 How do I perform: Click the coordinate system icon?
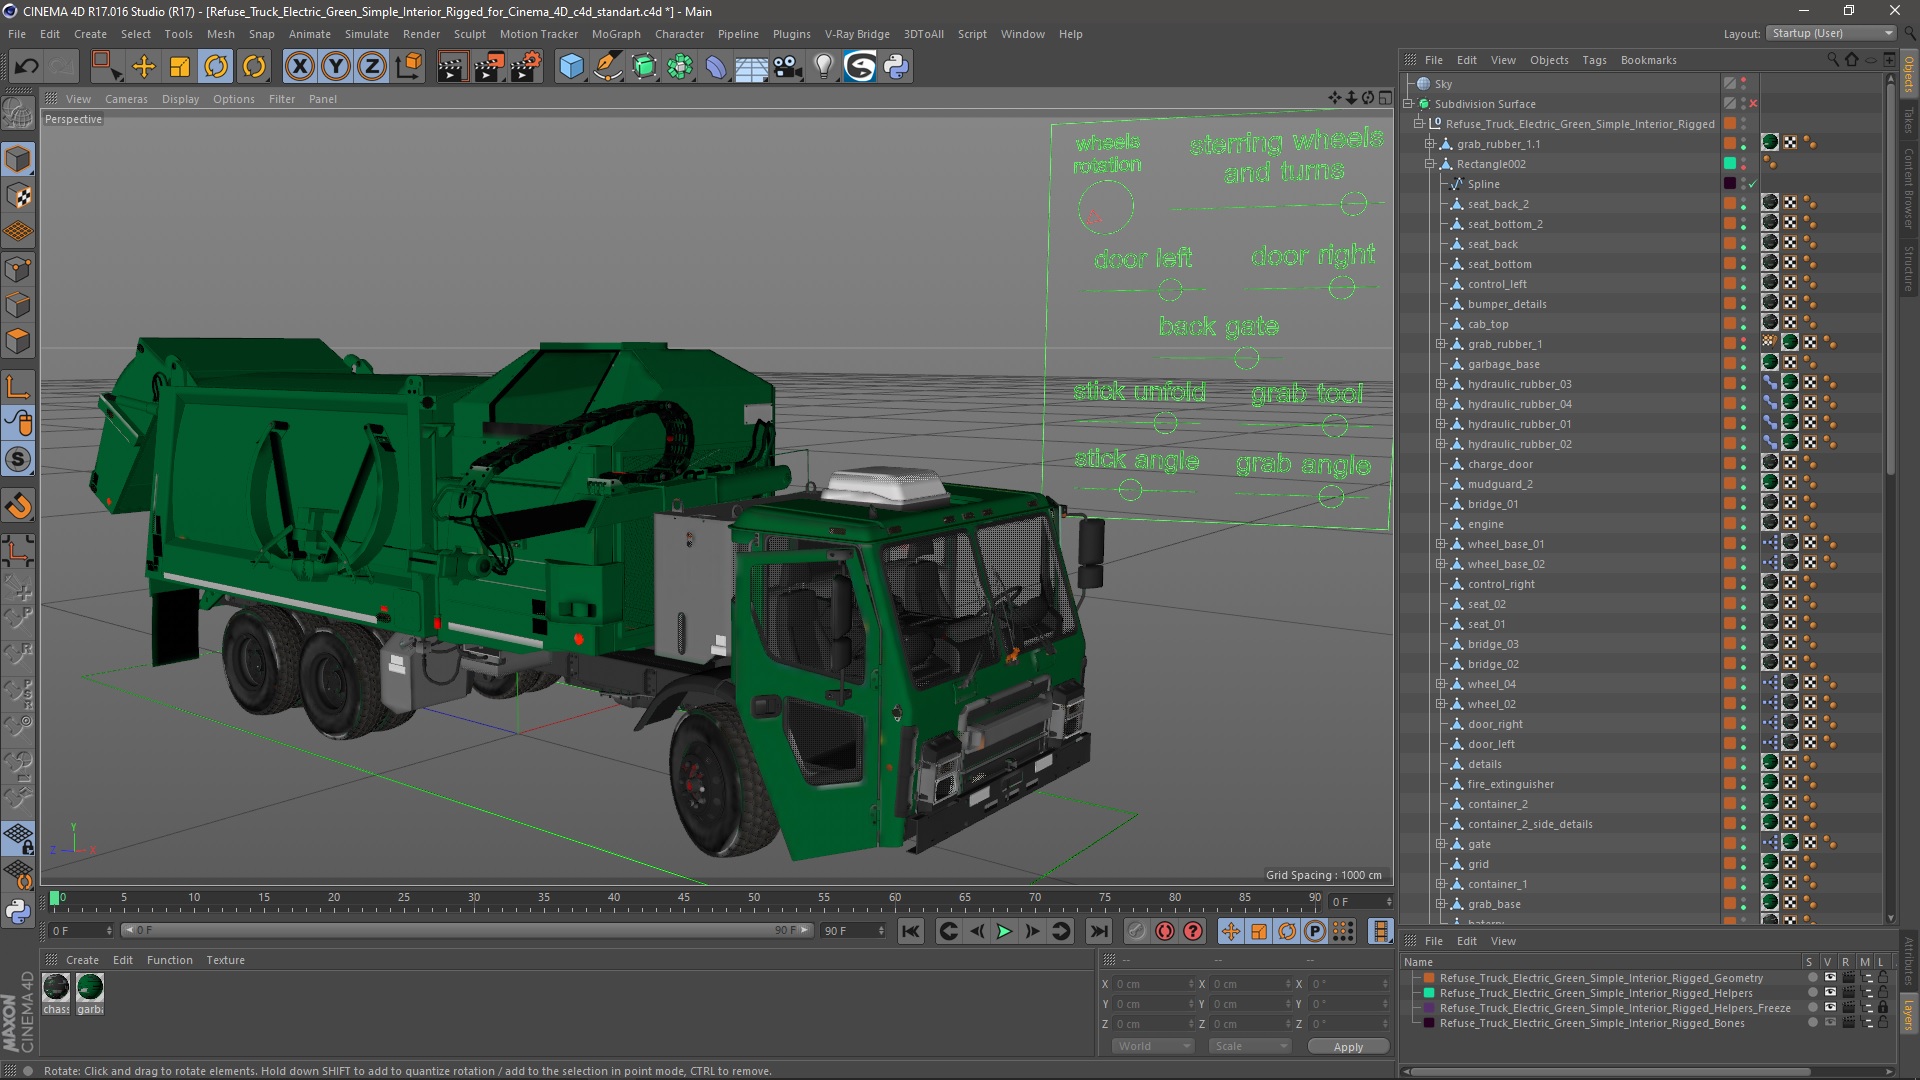(x=408, y=67)
